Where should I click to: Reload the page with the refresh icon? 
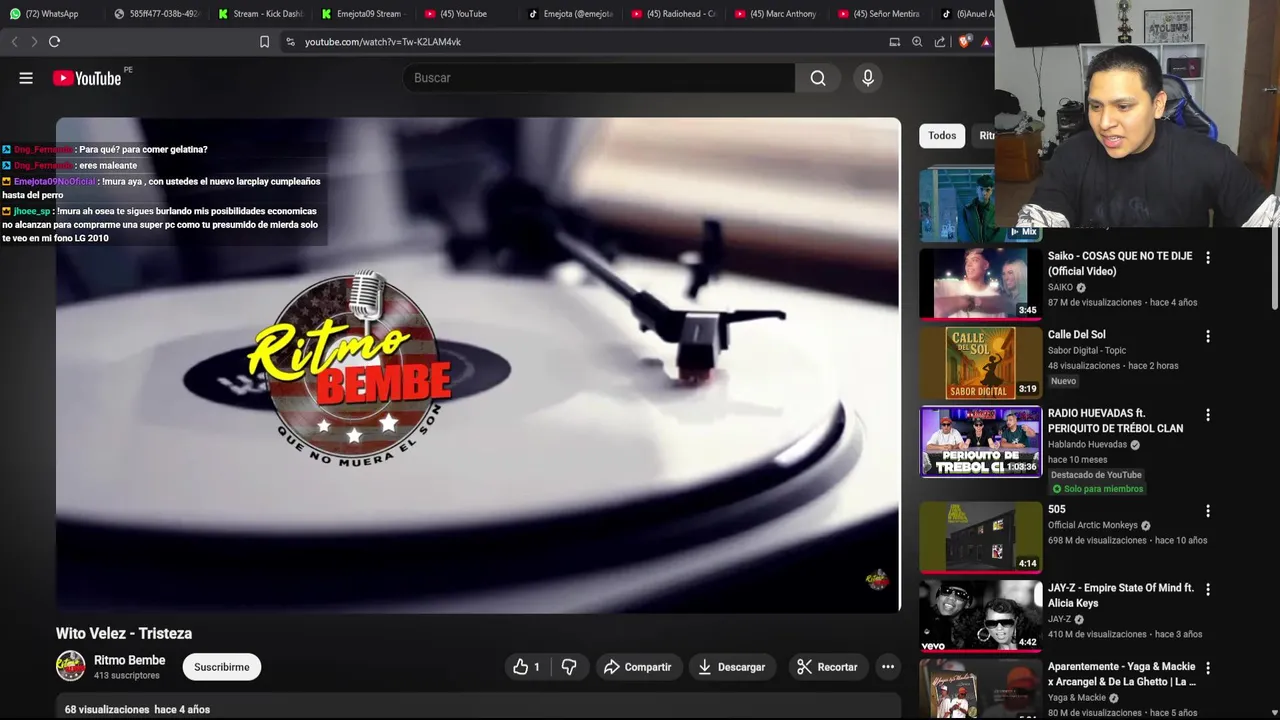point(54,42)
